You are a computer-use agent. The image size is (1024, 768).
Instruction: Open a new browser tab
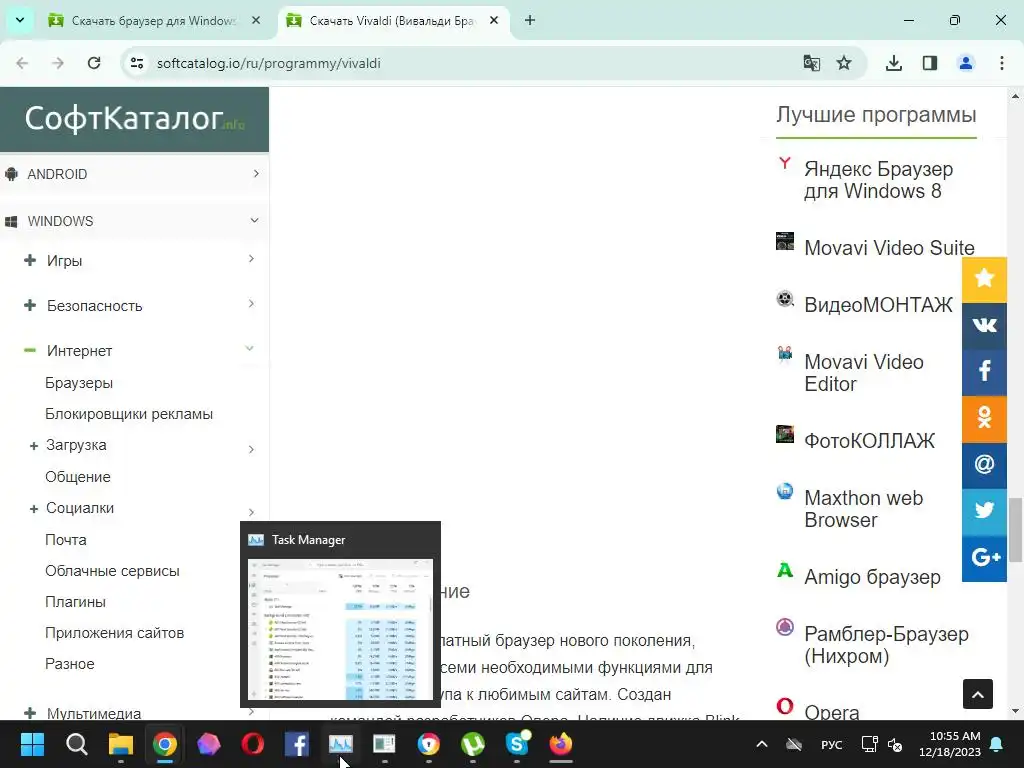(x=530, y=21)
